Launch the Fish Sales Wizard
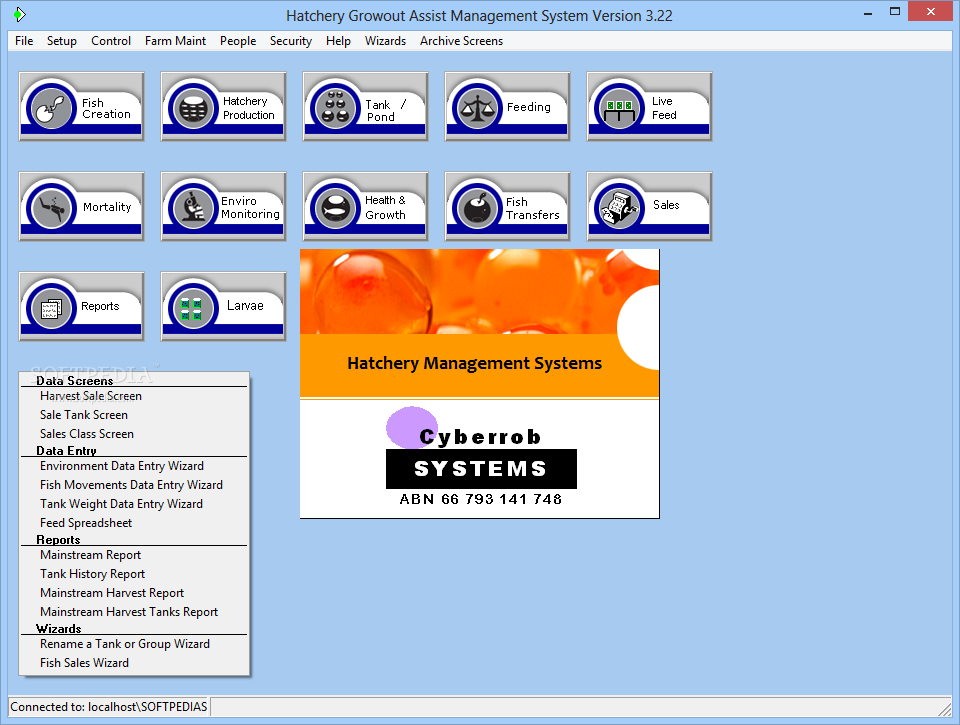The image size is (960, 725). [84, 663]
